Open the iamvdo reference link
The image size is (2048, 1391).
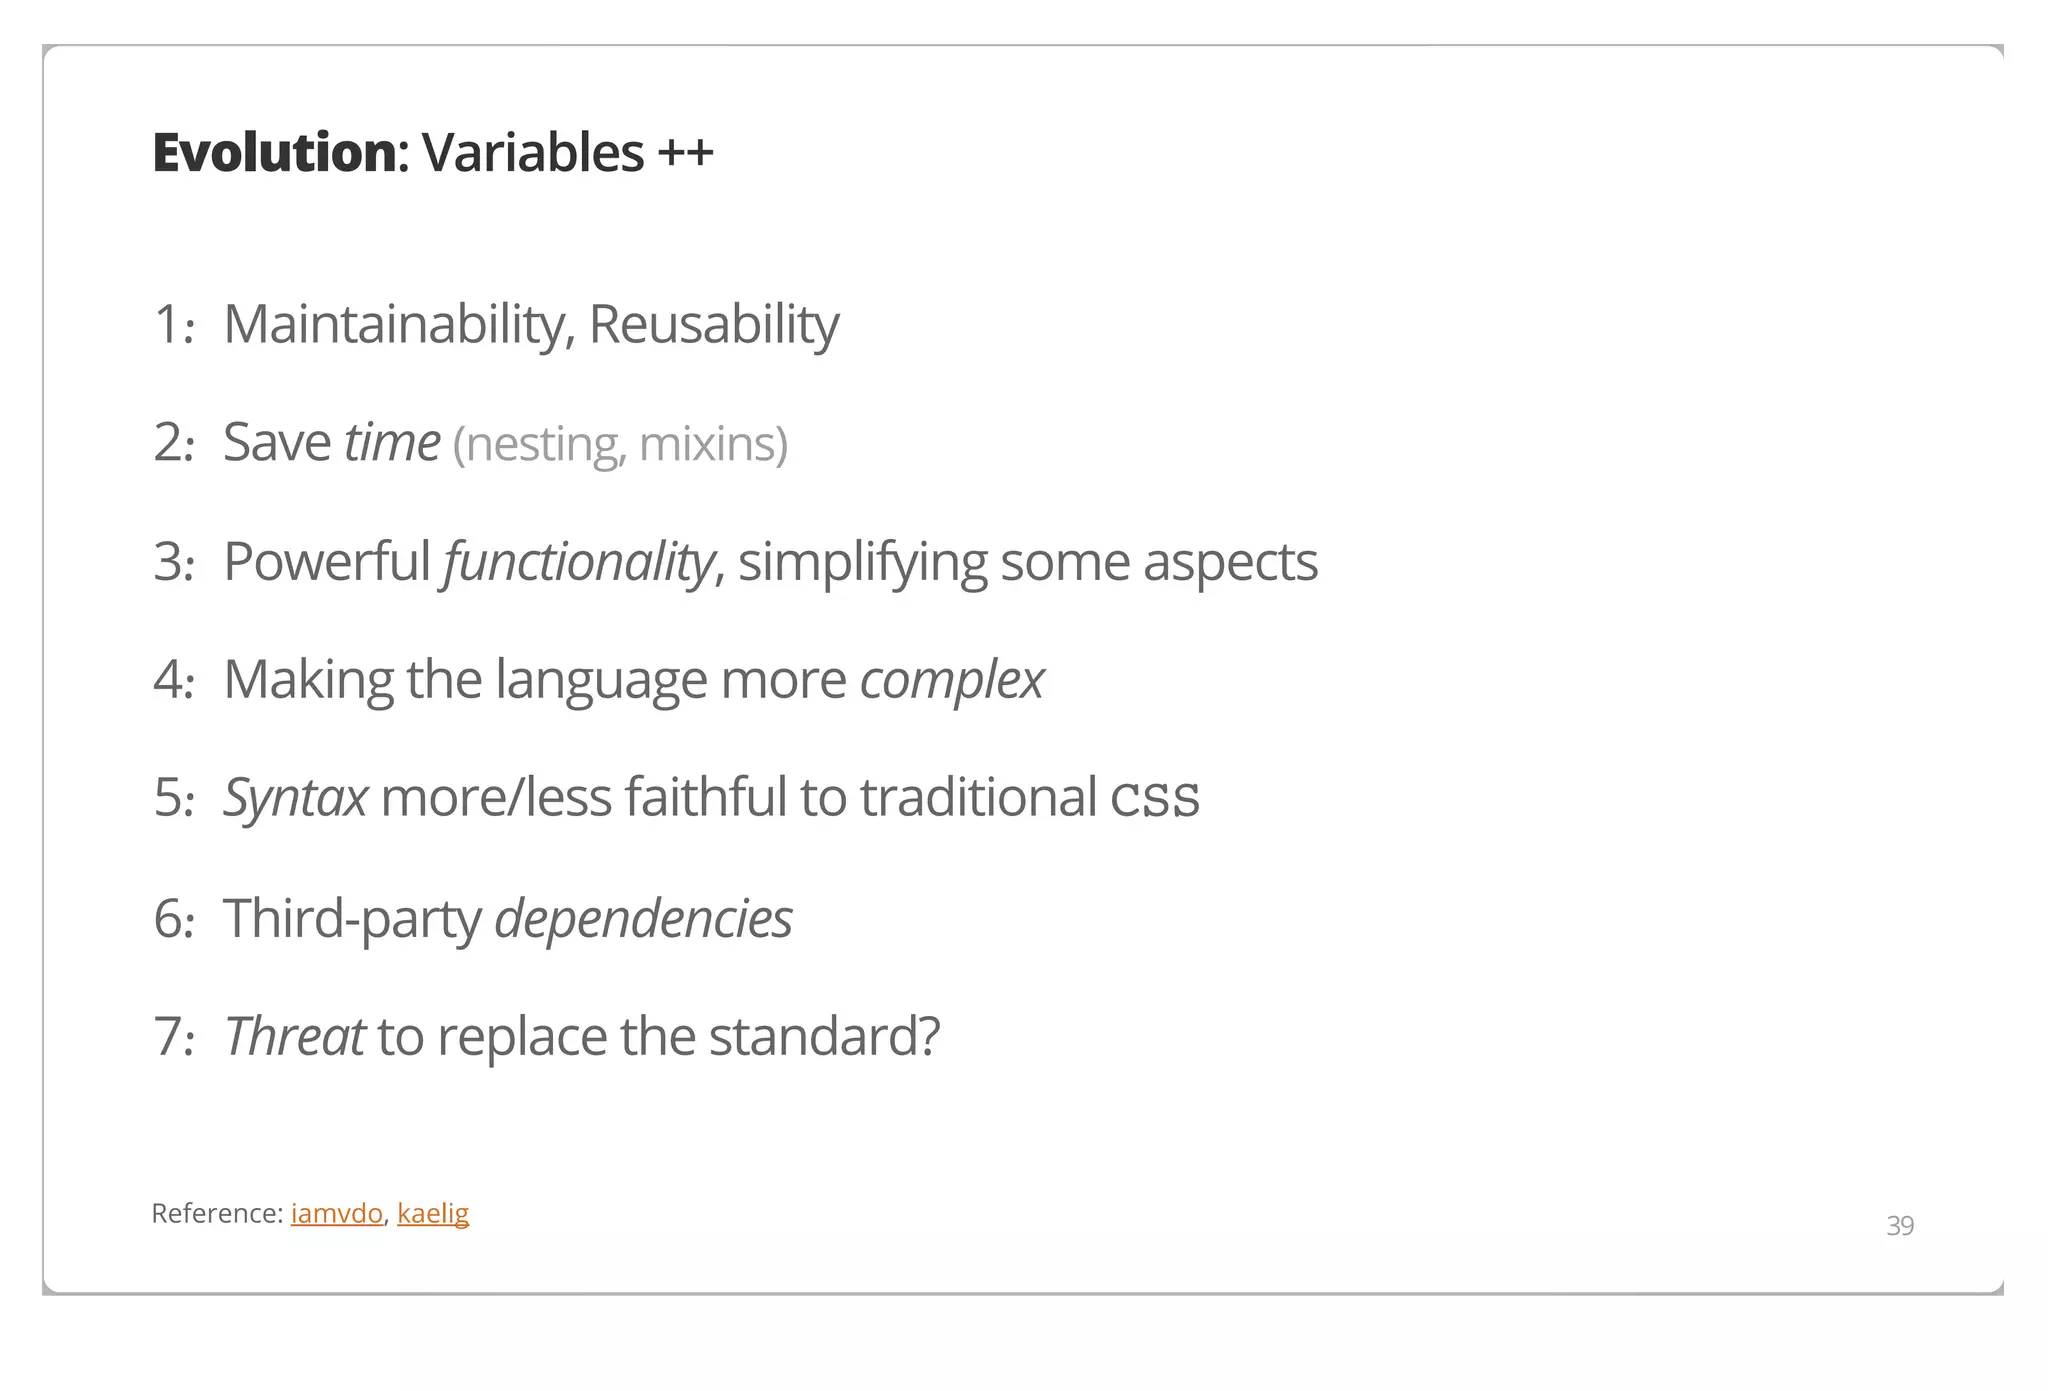coord(336,1213)
